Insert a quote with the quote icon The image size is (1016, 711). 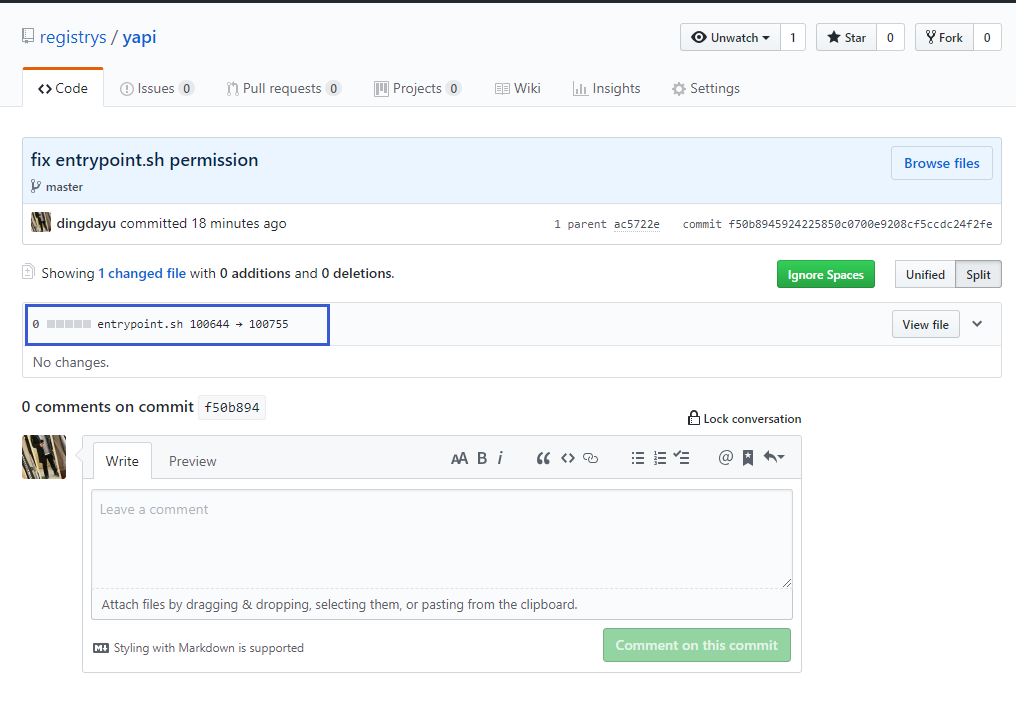click(x=543, y=458)
